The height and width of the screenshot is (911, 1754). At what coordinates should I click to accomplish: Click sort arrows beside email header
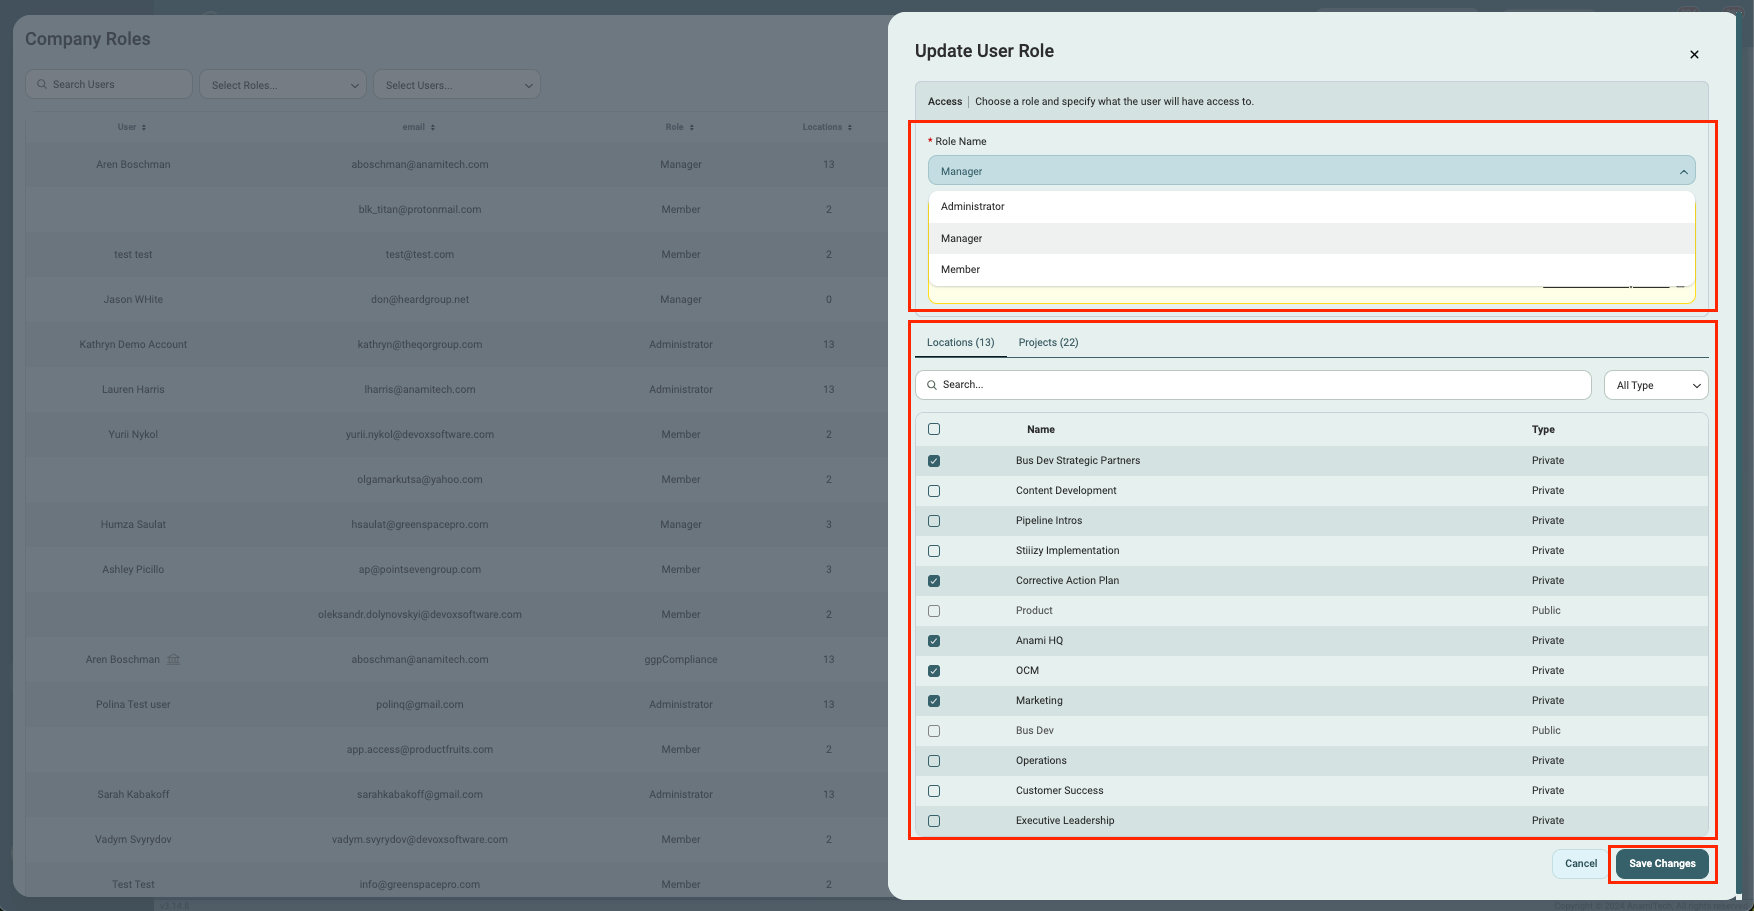[x=433, y=128]
